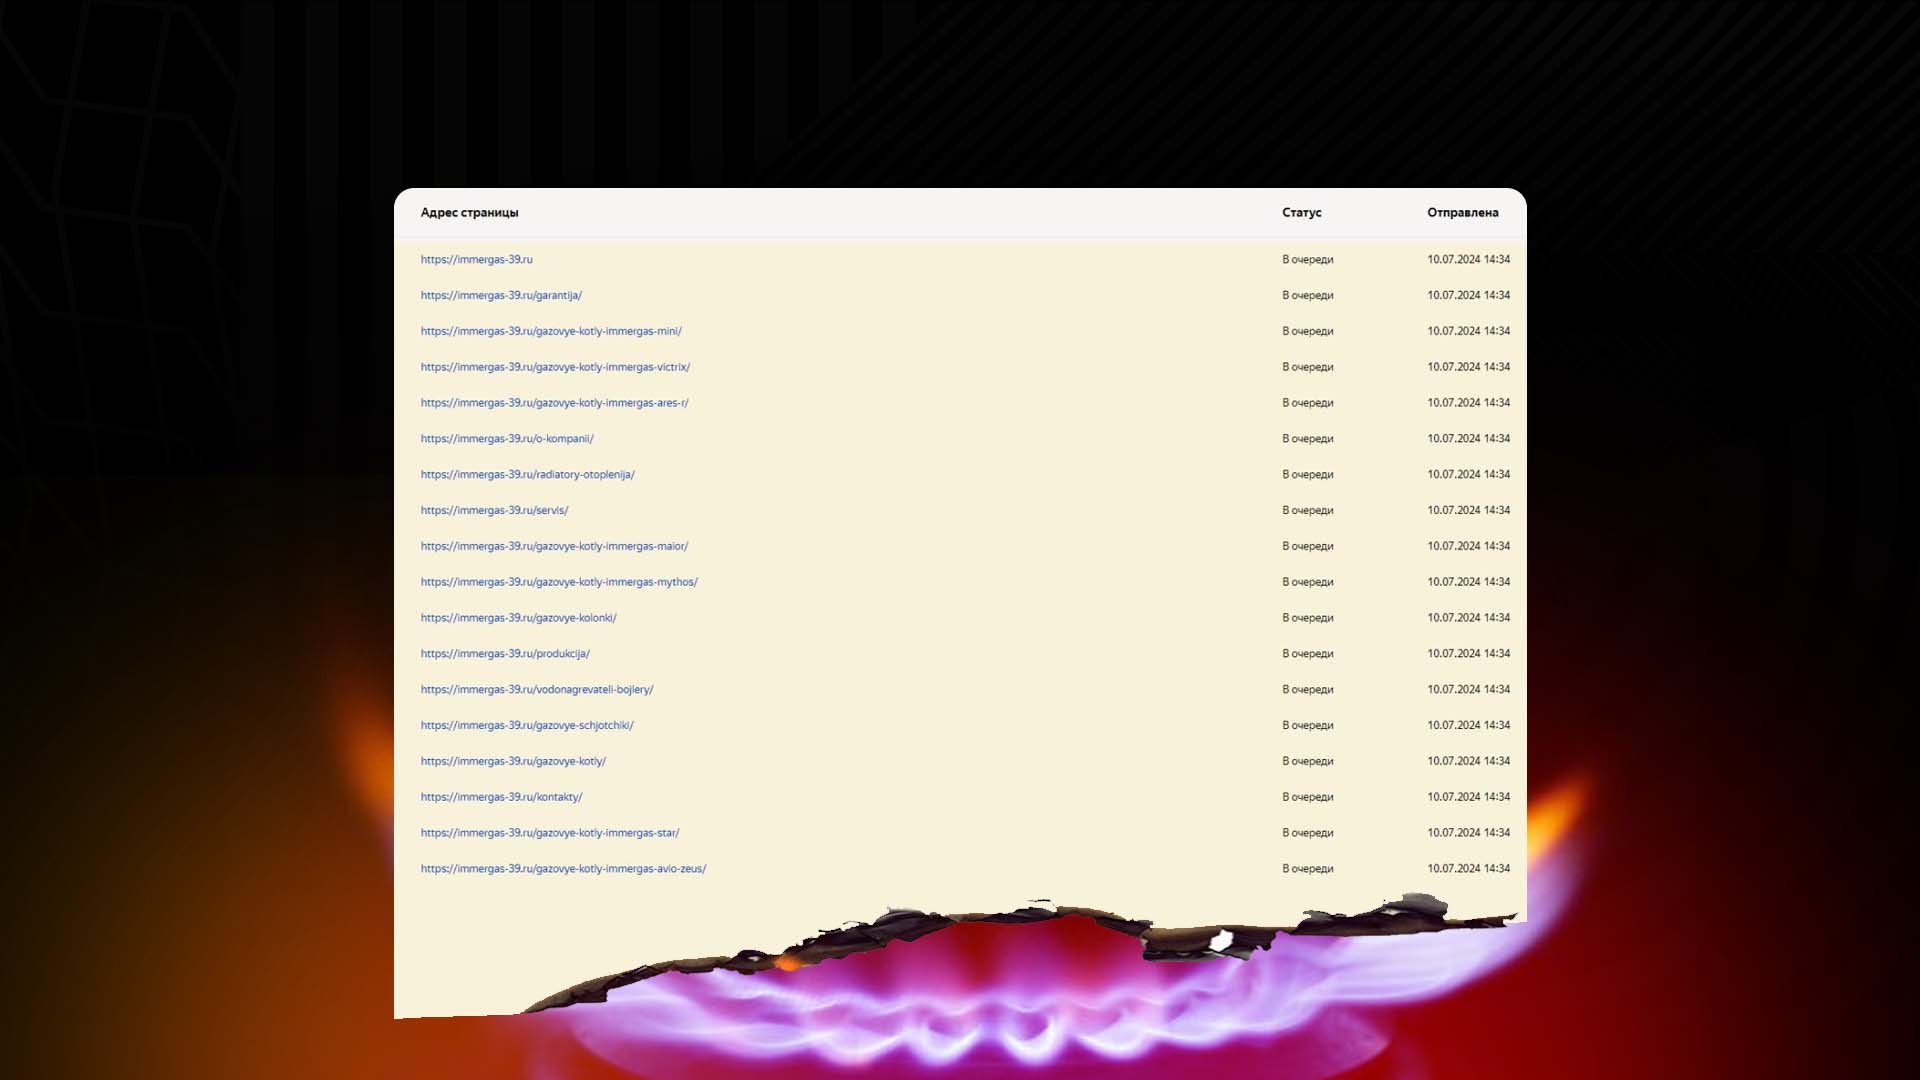Click the 'Статус' column header
This screenshot has width=1920, height=1080.
tap(1301, 213)
